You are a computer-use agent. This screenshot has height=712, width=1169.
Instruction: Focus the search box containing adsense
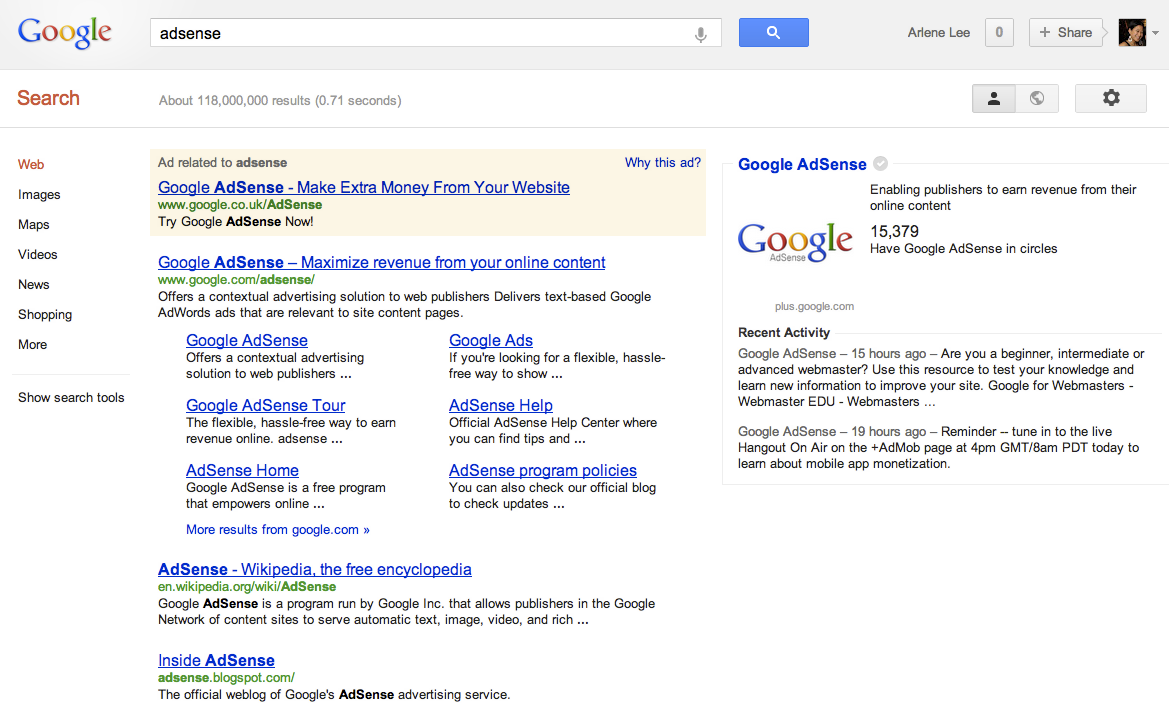click(x=435, y=33)
